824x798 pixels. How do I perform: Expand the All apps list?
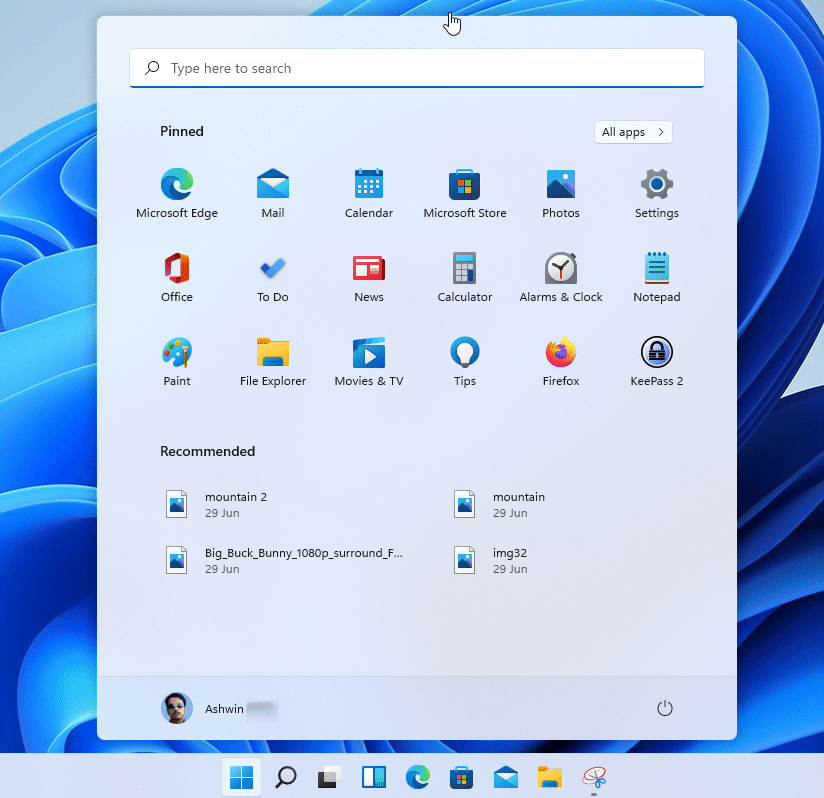point(633,132)
